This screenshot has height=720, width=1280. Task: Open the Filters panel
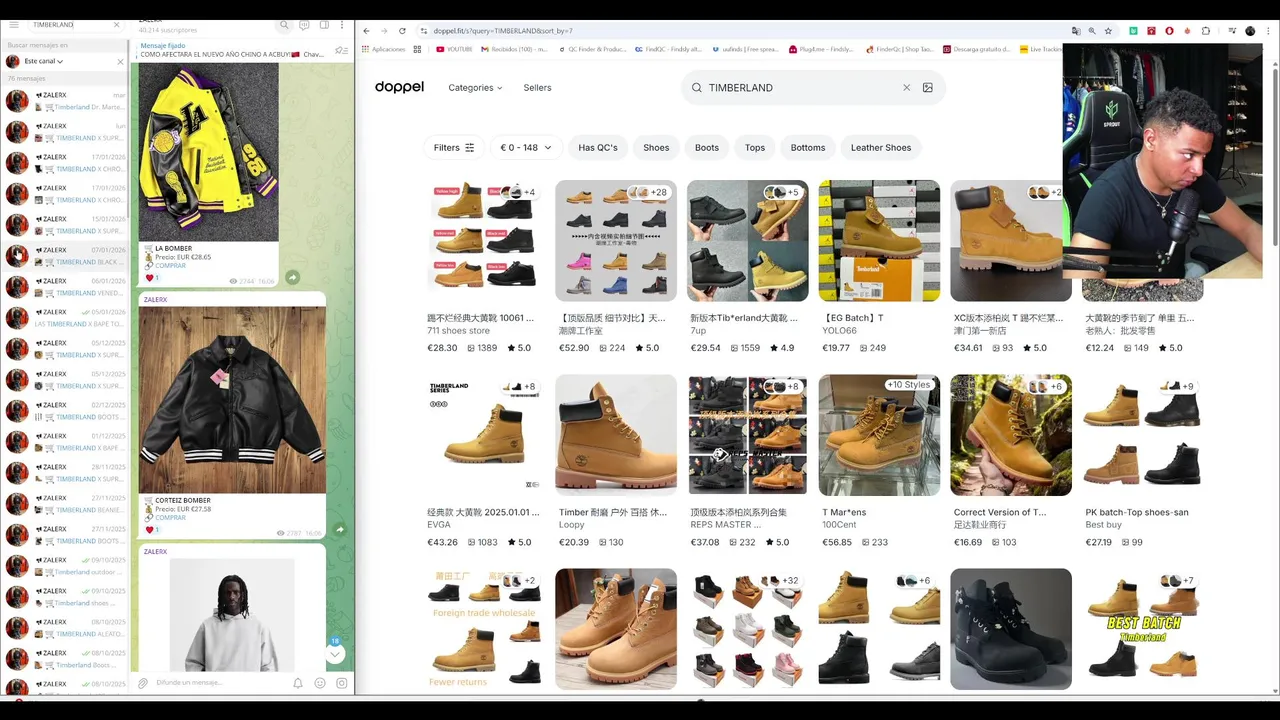point(454,147)
